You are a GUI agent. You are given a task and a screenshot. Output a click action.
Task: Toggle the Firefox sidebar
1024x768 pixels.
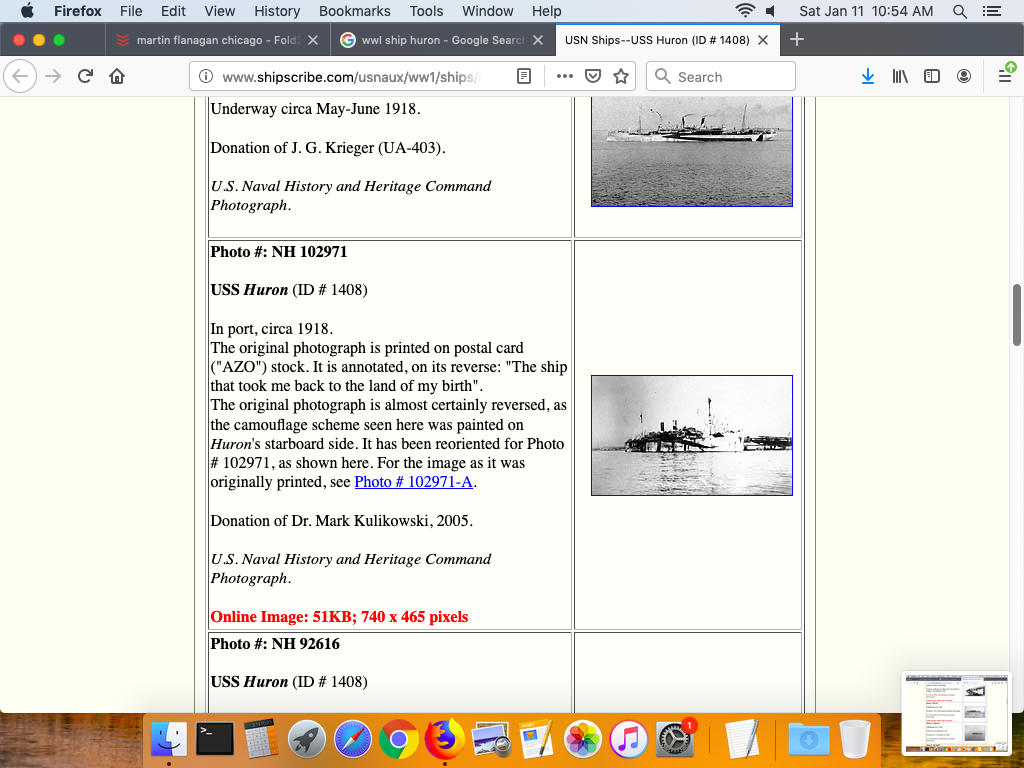click(932, 77)
